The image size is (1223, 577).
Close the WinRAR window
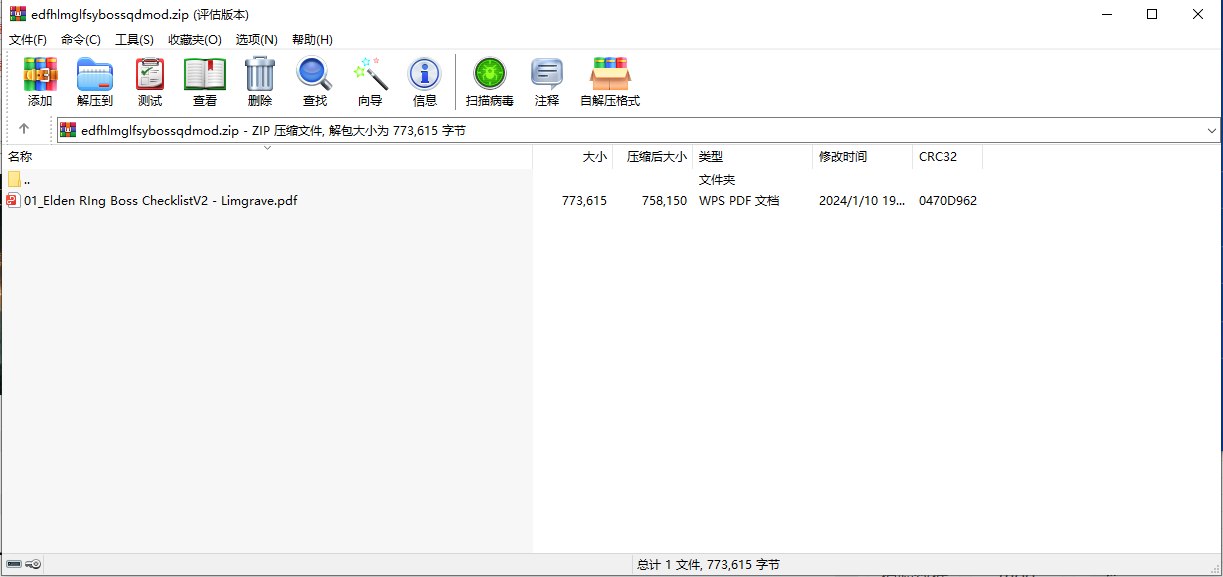coord(1198,14)
